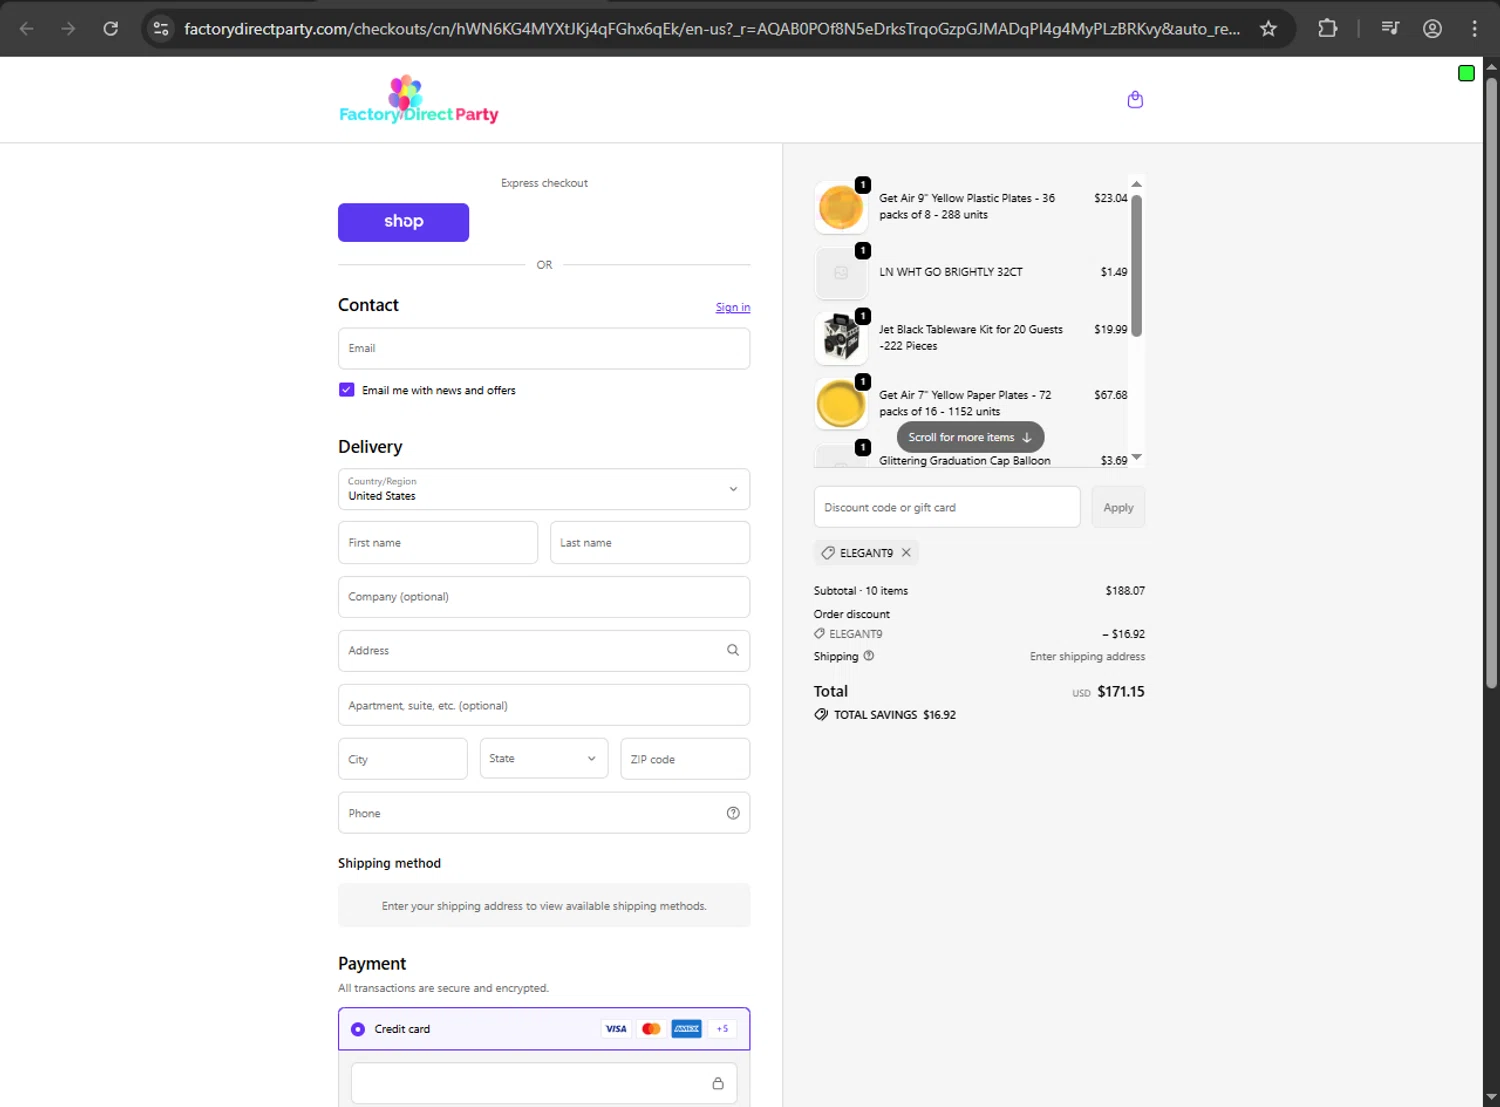Screen dimensions: 1500x1107
Task: Click "Enter shipping address" shipping text
Action: point(1087,656)
